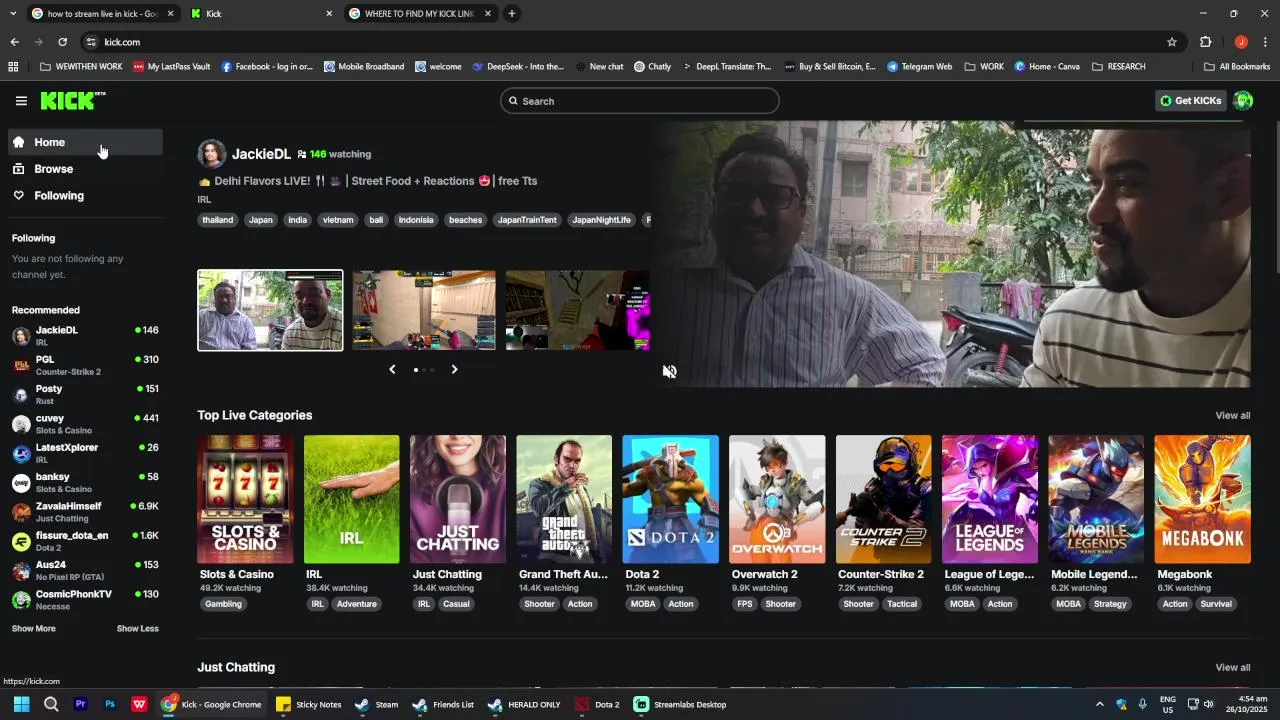This screenshot has height=720, width=1280.
Task: Go back in Chrome
Action: click(14, 42)
